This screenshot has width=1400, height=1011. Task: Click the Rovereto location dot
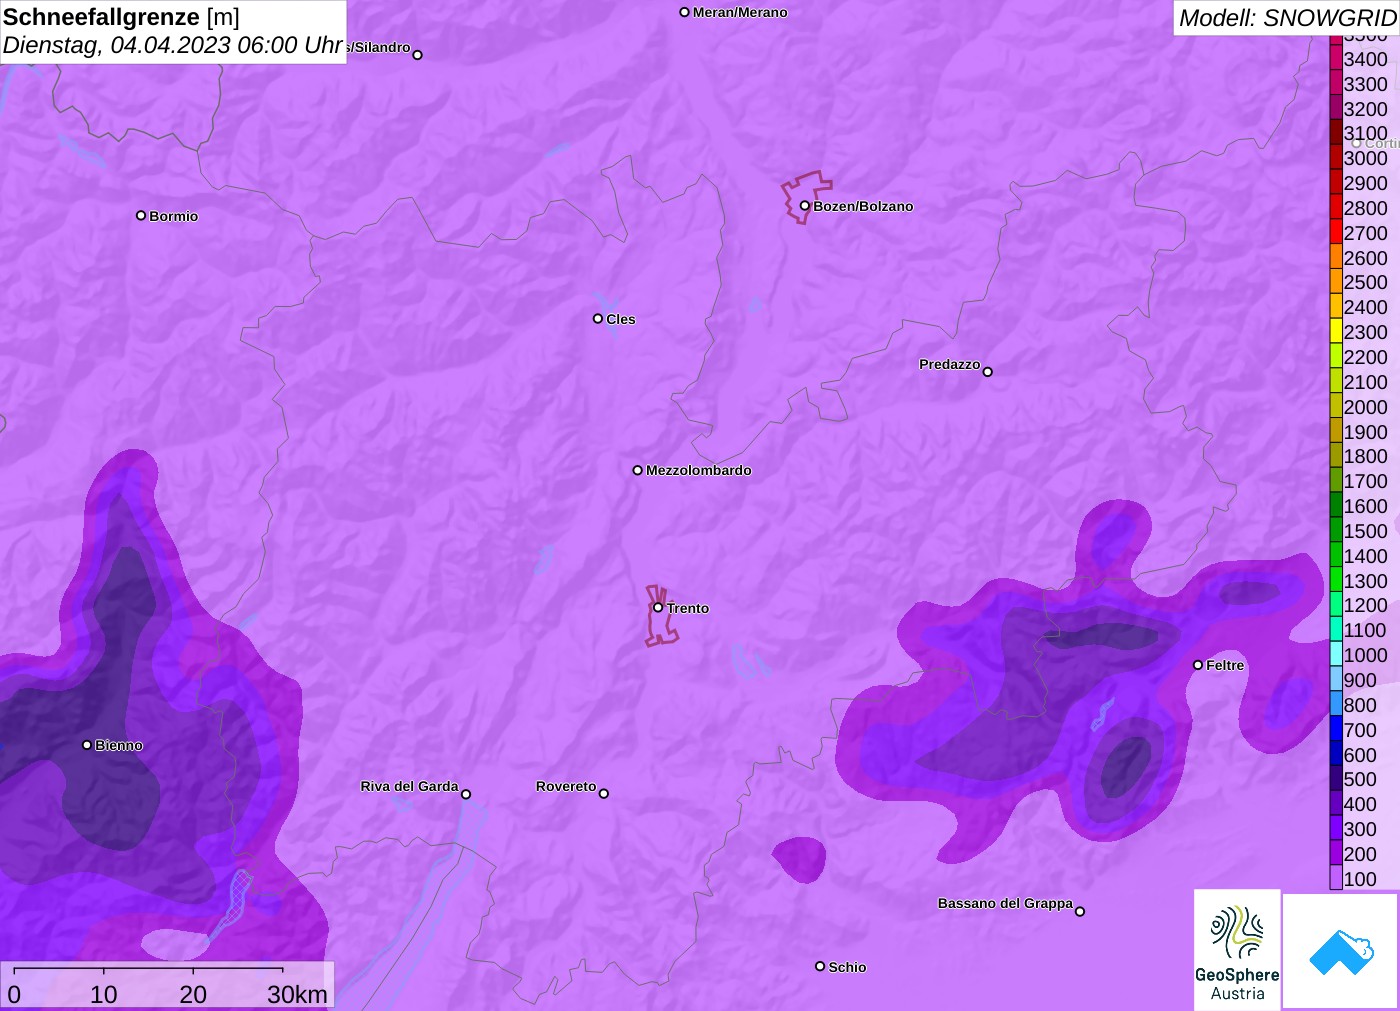[604, 794]
